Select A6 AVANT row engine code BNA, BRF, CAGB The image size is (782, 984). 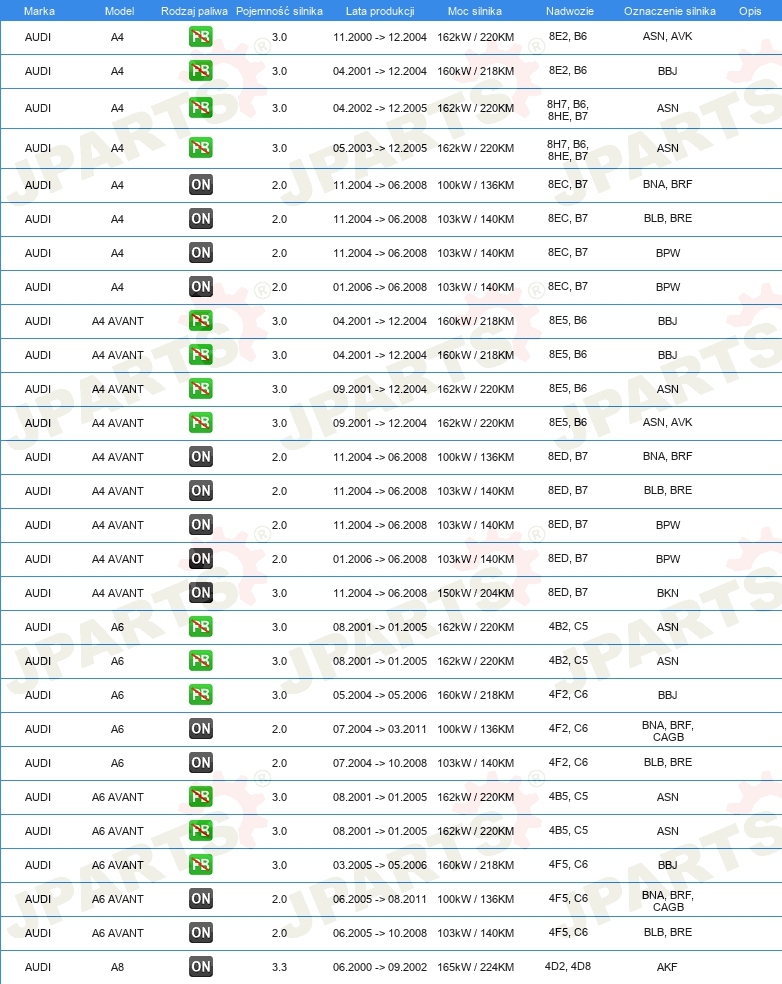click(x=668, y=901)
